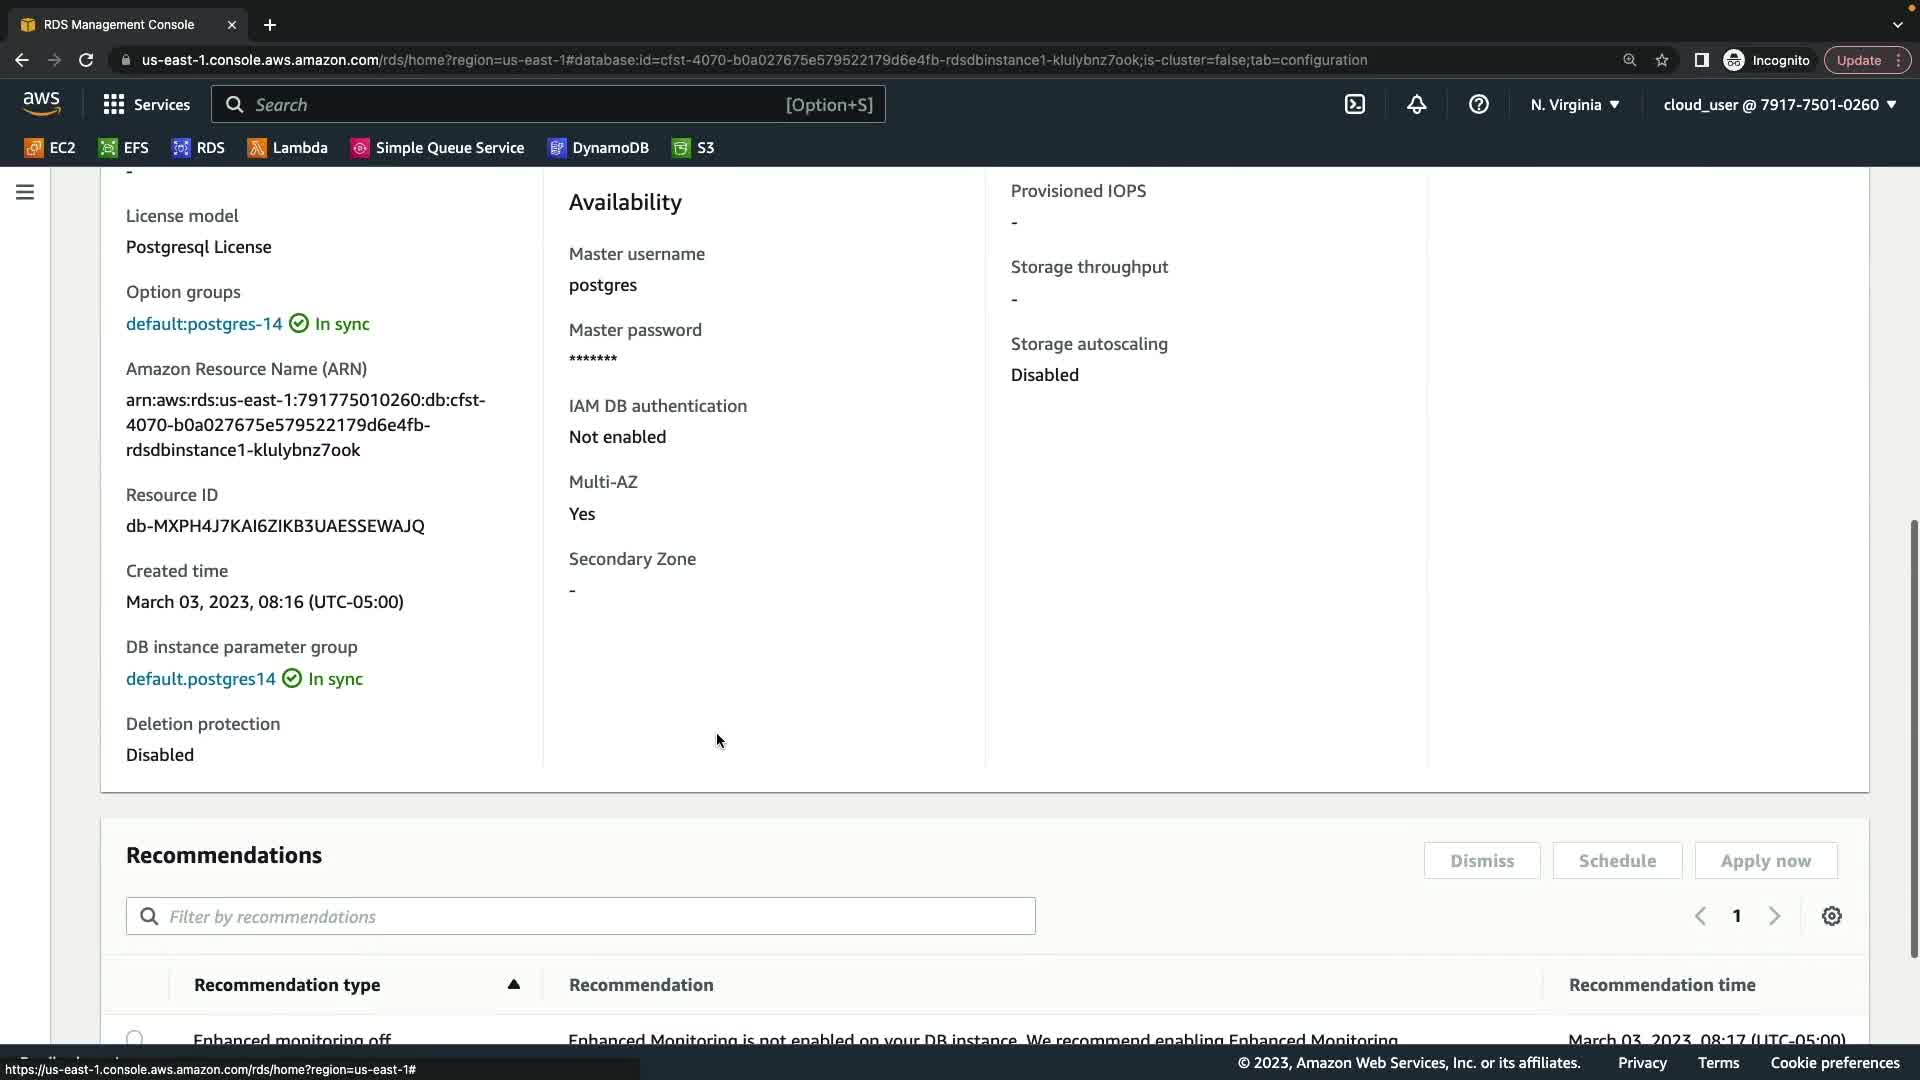Screen dimensions: 1920x1080
Task: Click the vertical page scrollbar
Action: [1914, 740]
